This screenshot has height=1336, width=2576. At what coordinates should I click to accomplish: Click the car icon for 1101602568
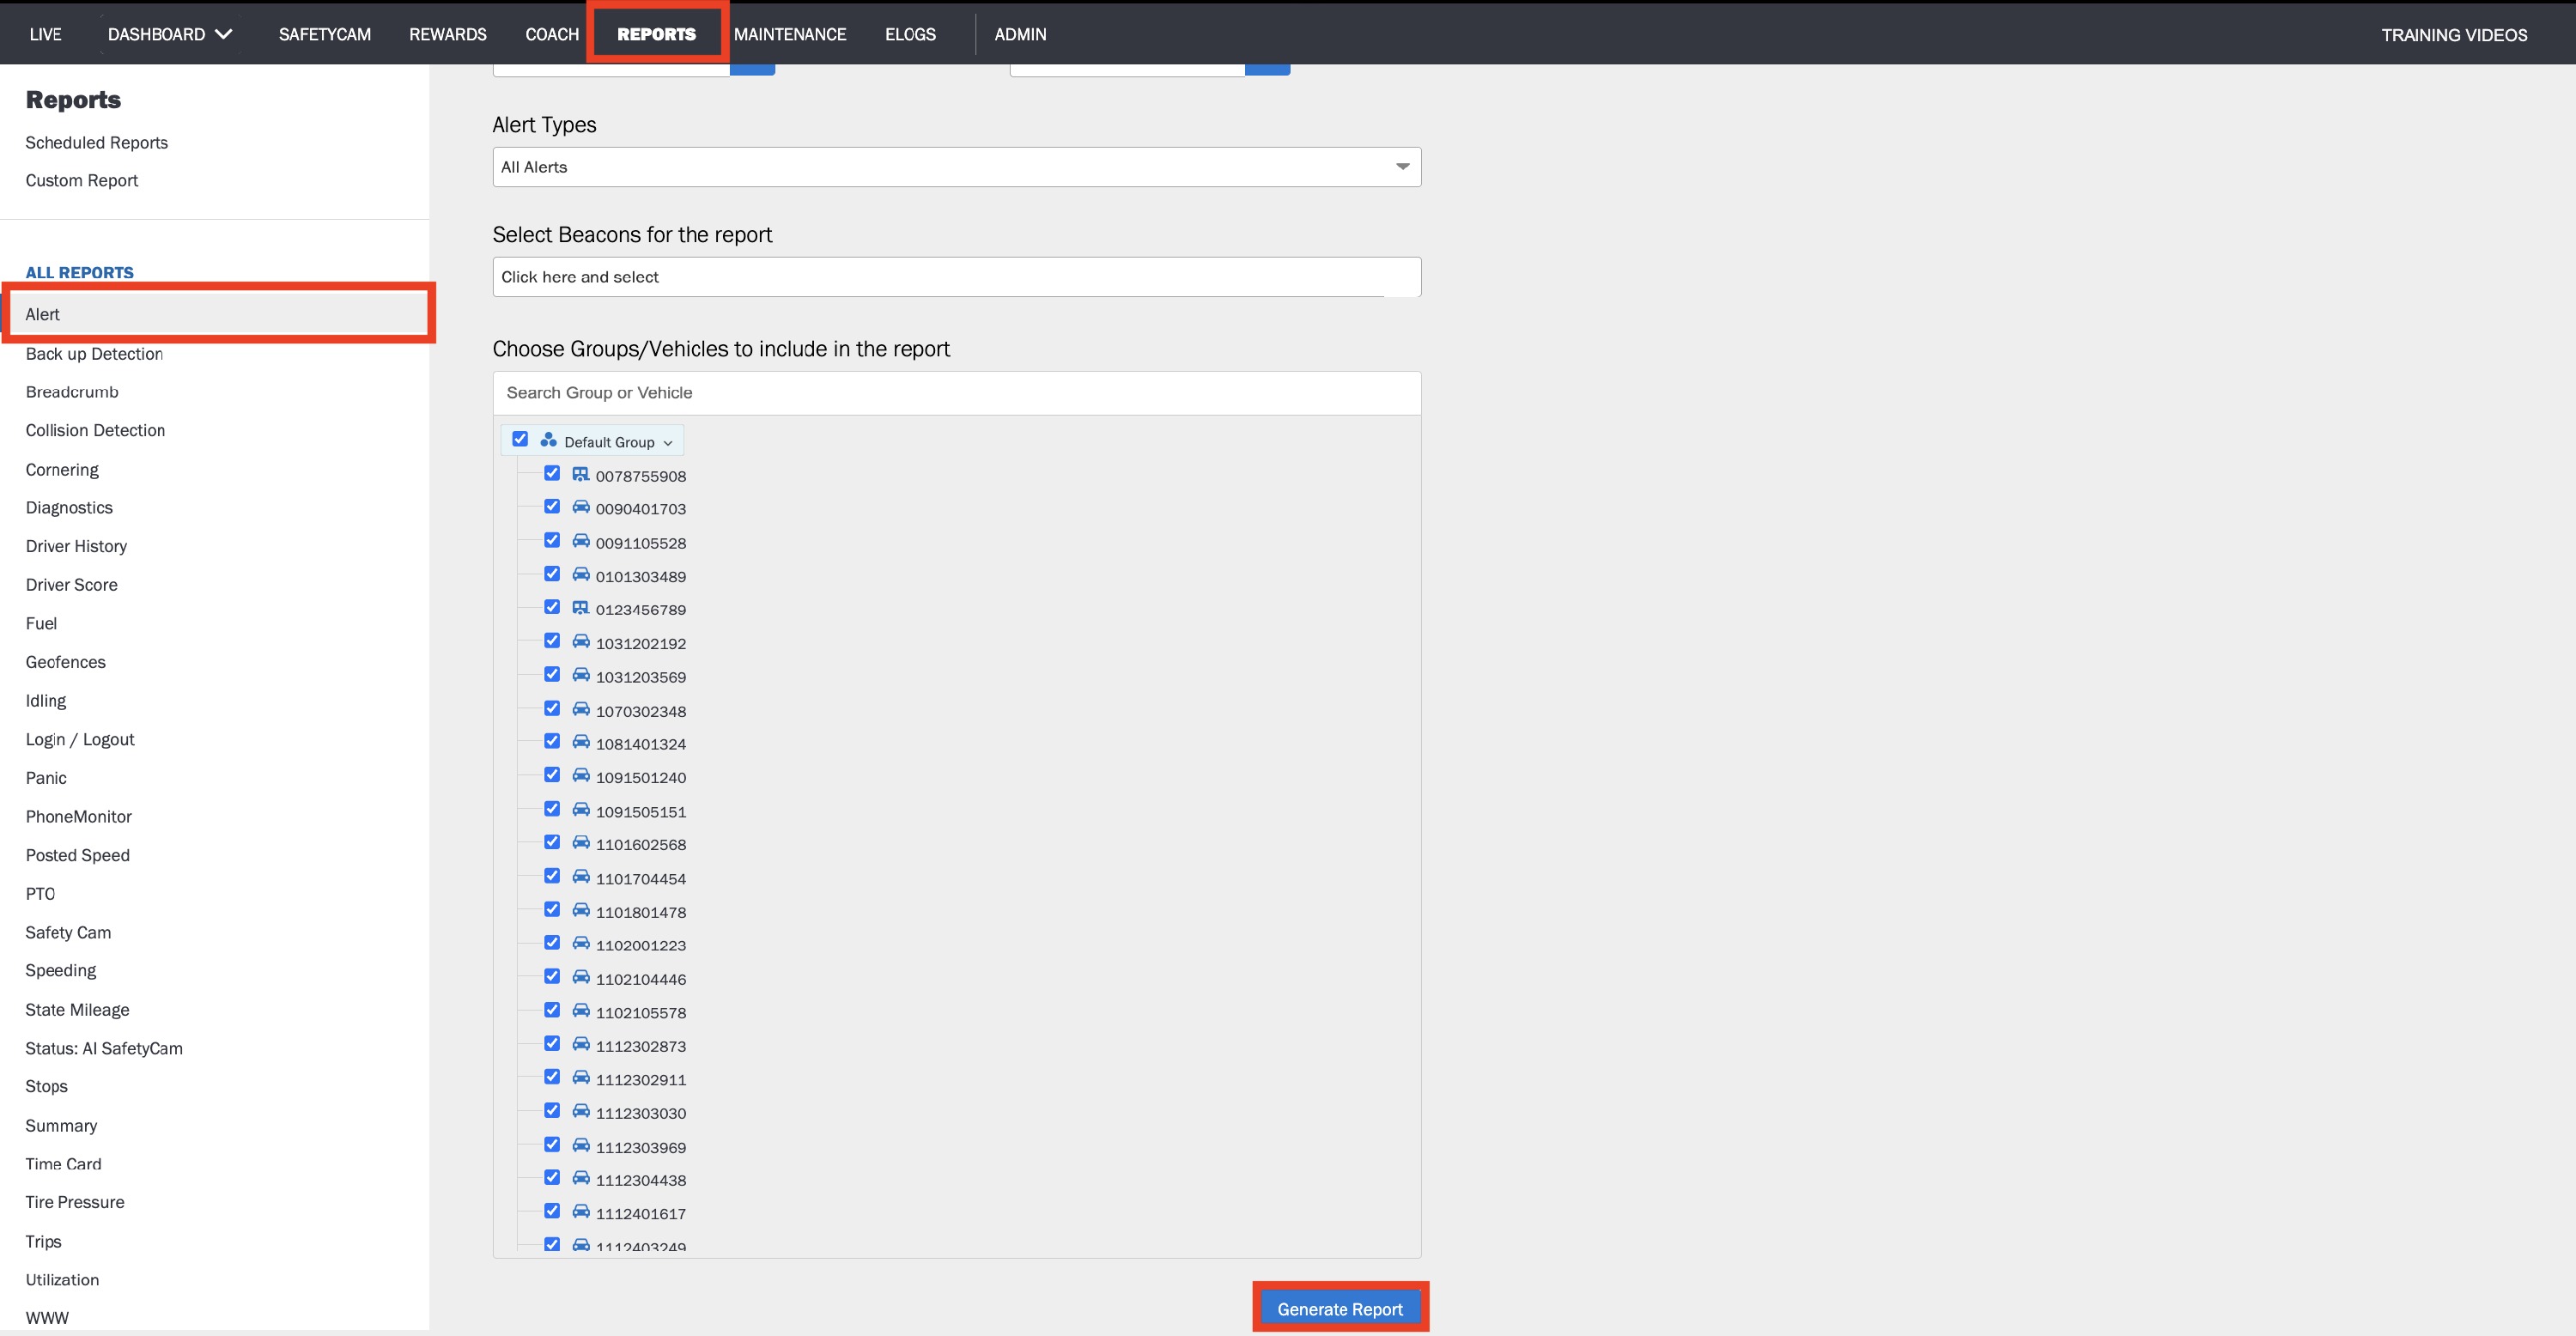(x=580, y=843)
